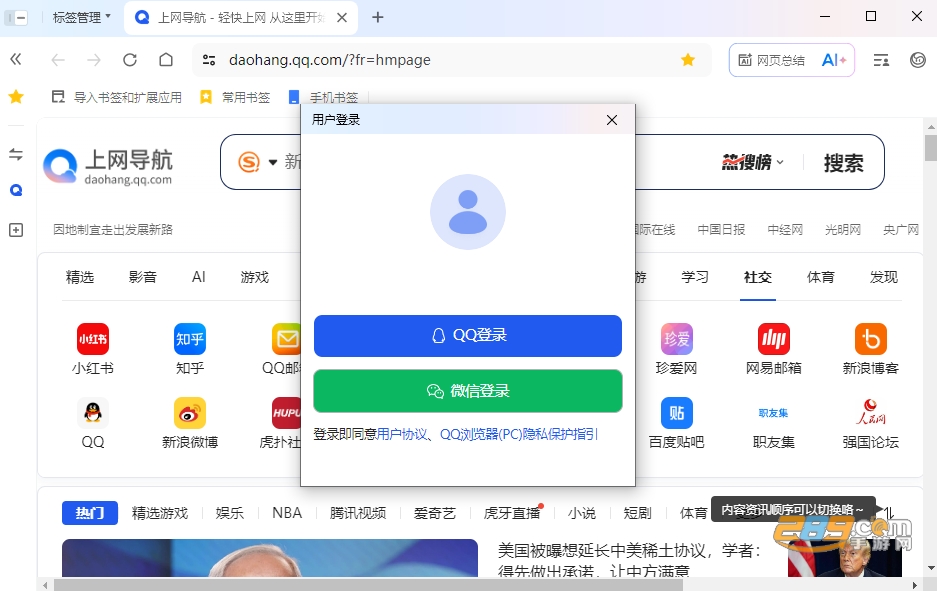Select the AI category tab
The width and height of the screenshot is (937, 591).
click(198, 277)
